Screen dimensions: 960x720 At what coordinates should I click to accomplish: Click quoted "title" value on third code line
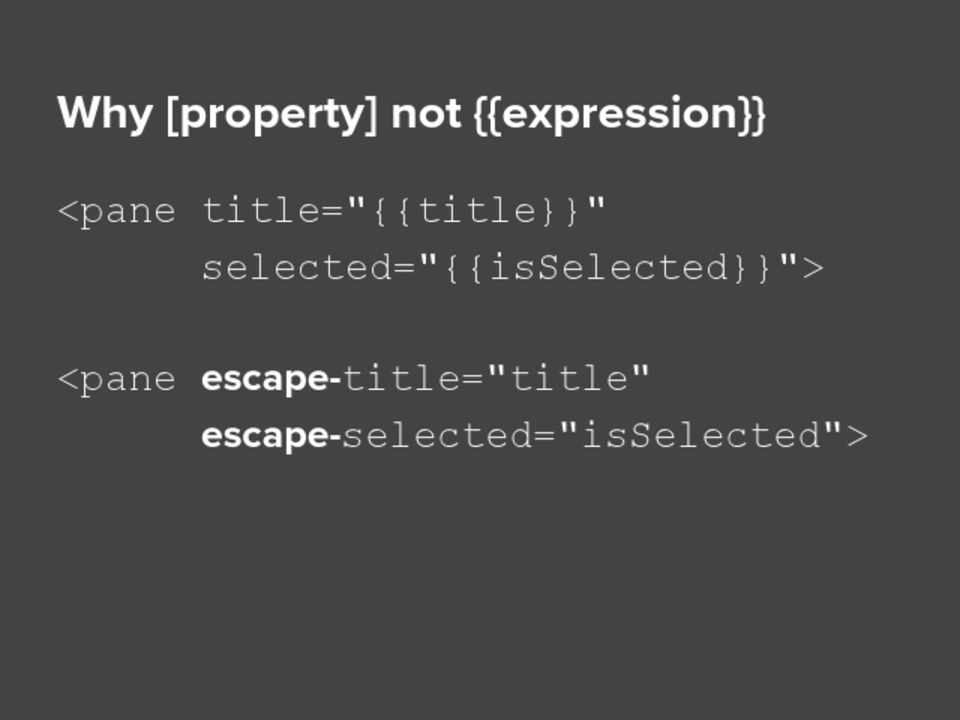tap(569, 379)
